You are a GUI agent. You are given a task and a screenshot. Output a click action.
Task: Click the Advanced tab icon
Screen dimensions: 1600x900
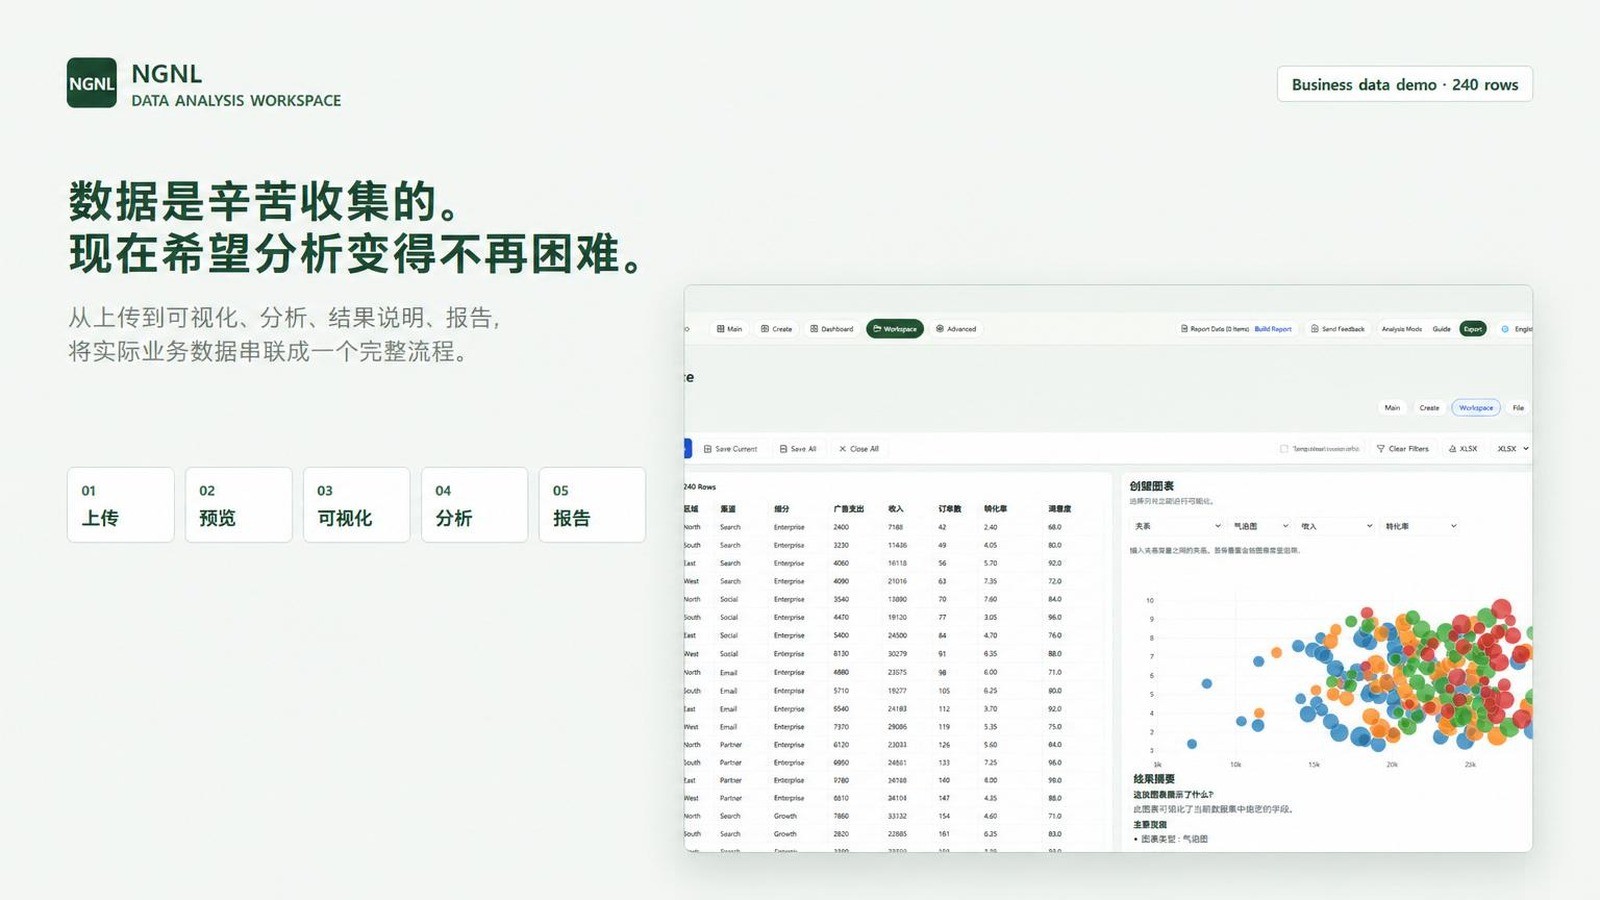tap(940, 329)
